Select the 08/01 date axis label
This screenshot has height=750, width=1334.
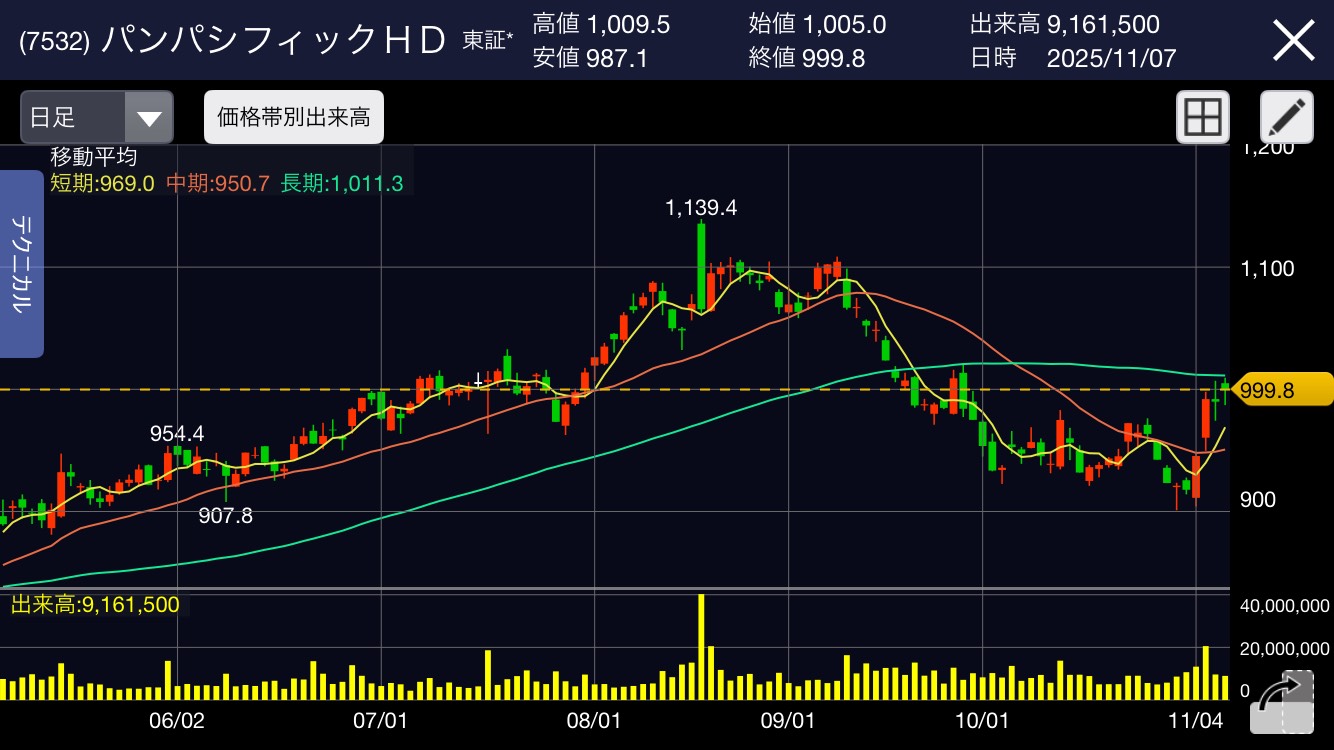pos(594,721)
